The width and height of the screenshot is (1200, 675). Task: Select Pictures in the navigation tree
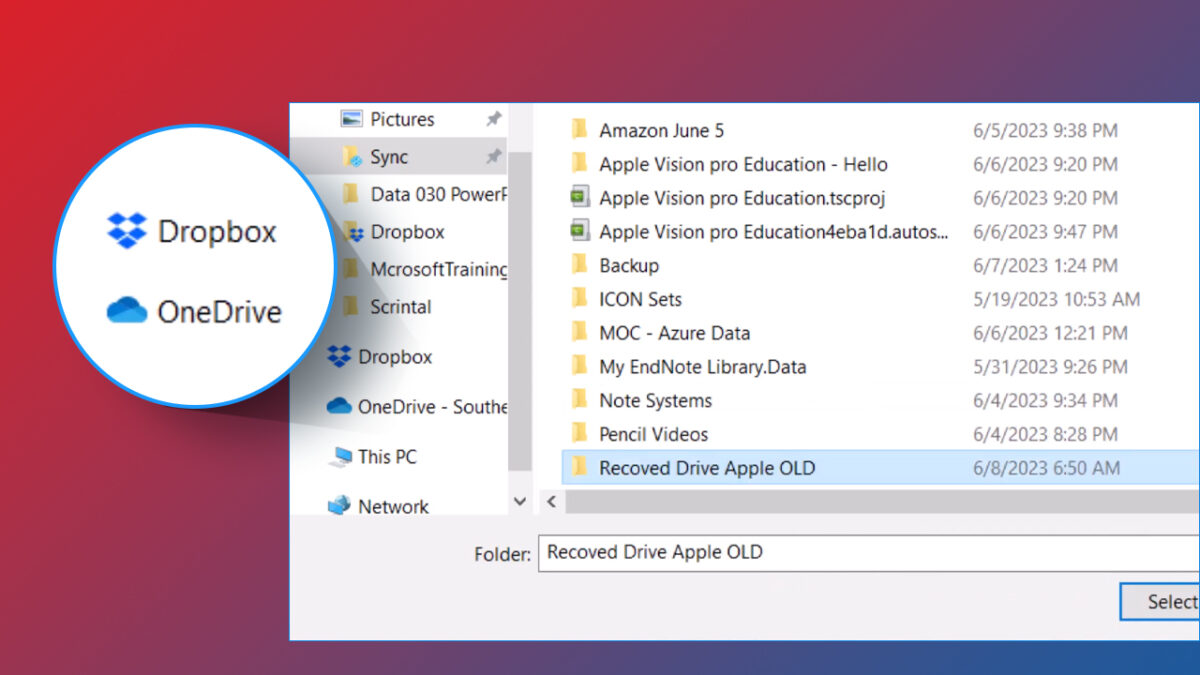(x=402, y=119)
